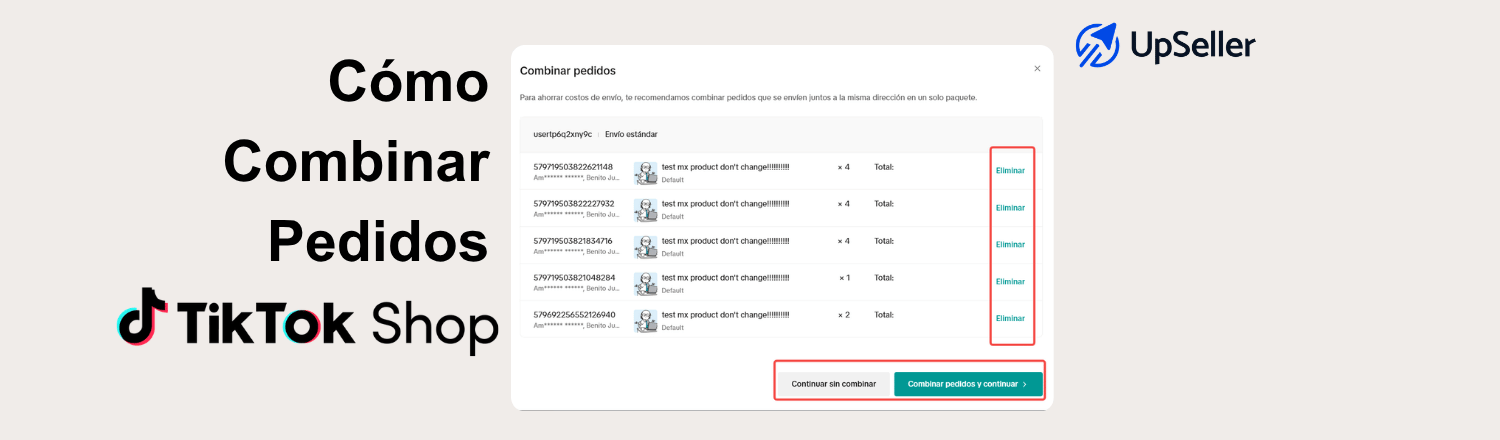Click the UpSeller brand name text
1500x440 pixels.
click(x=1192, y=45)
